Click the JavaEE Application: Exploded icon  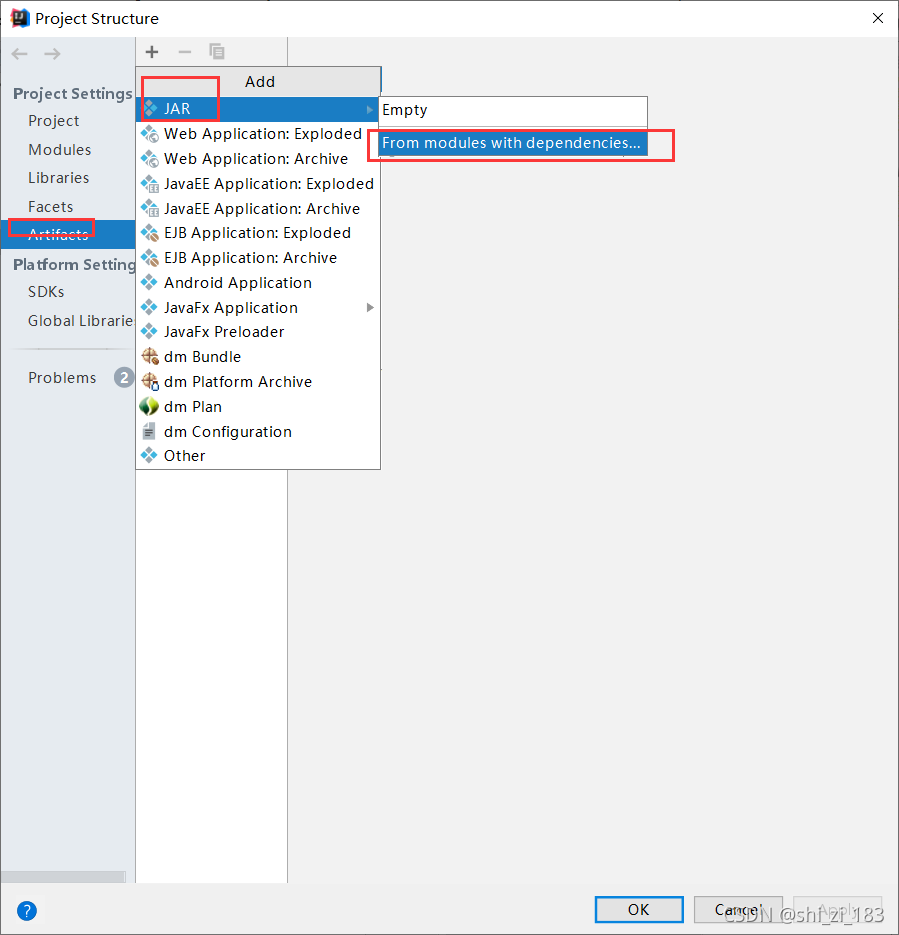point(150,184)
